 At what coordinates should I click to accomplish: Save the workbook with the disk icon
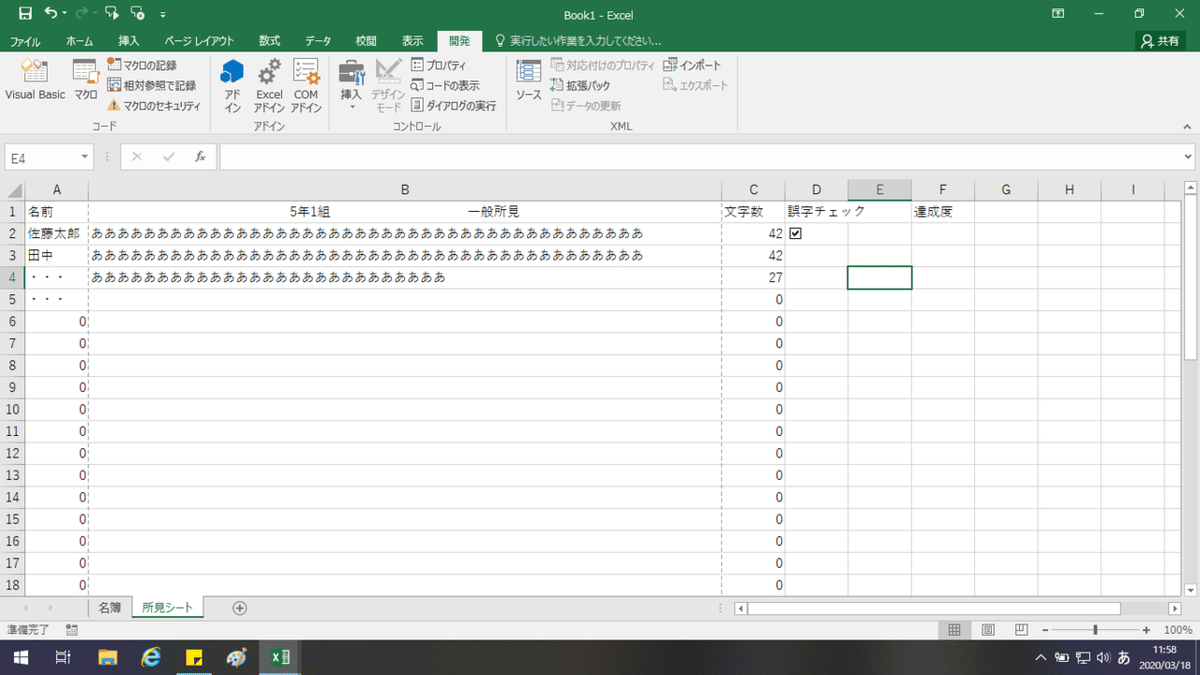coord(25,14)
